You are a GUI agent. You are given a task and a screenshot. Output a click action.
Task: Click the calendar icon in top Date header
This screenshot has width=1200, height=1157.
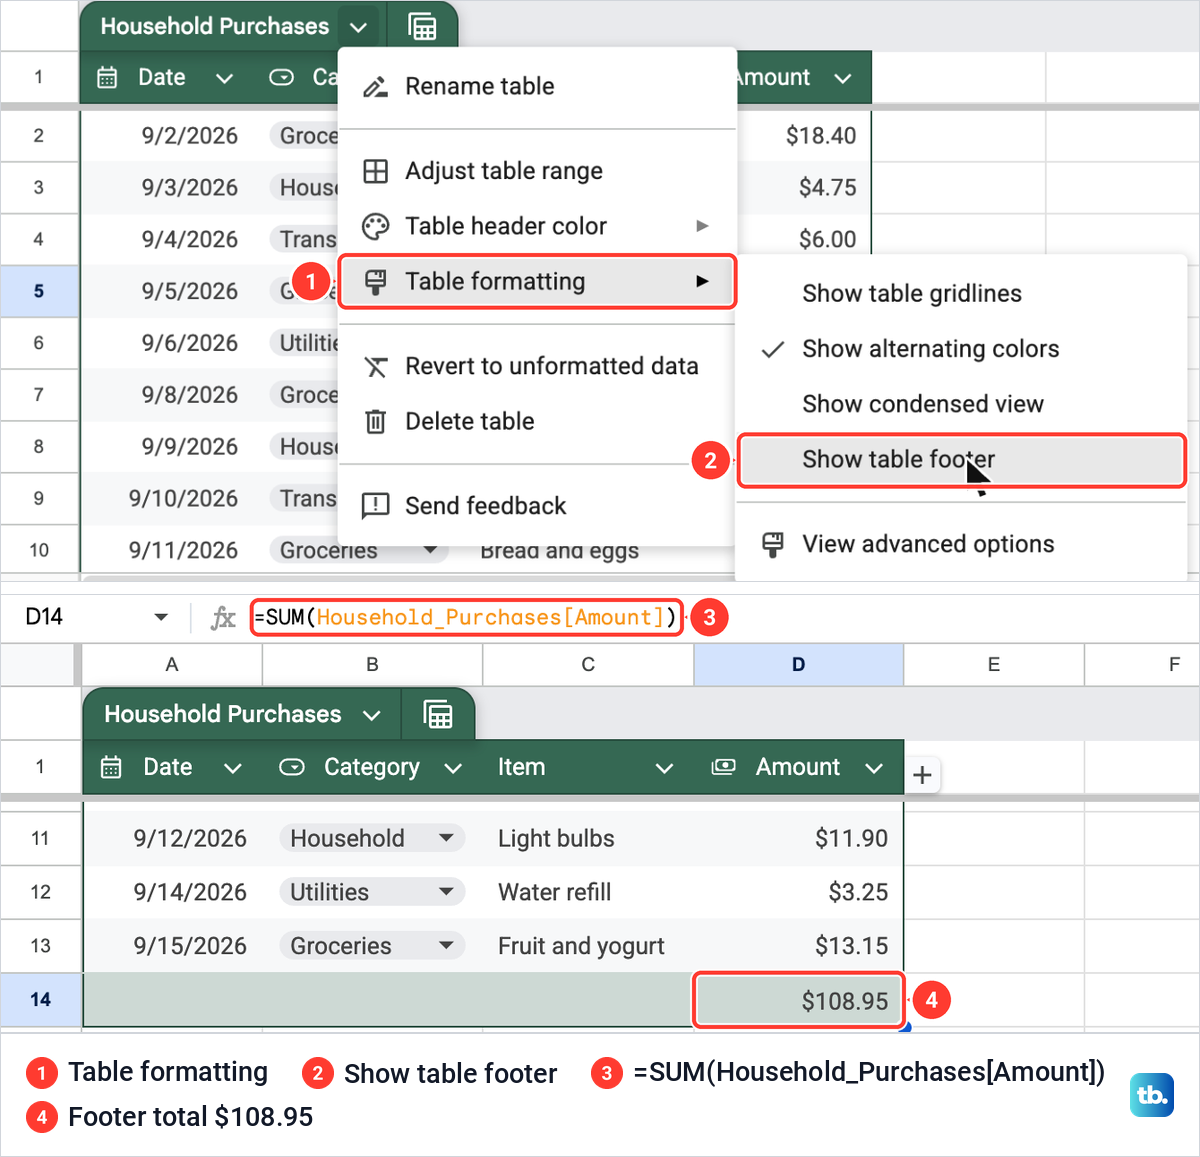tap(108, 77)
